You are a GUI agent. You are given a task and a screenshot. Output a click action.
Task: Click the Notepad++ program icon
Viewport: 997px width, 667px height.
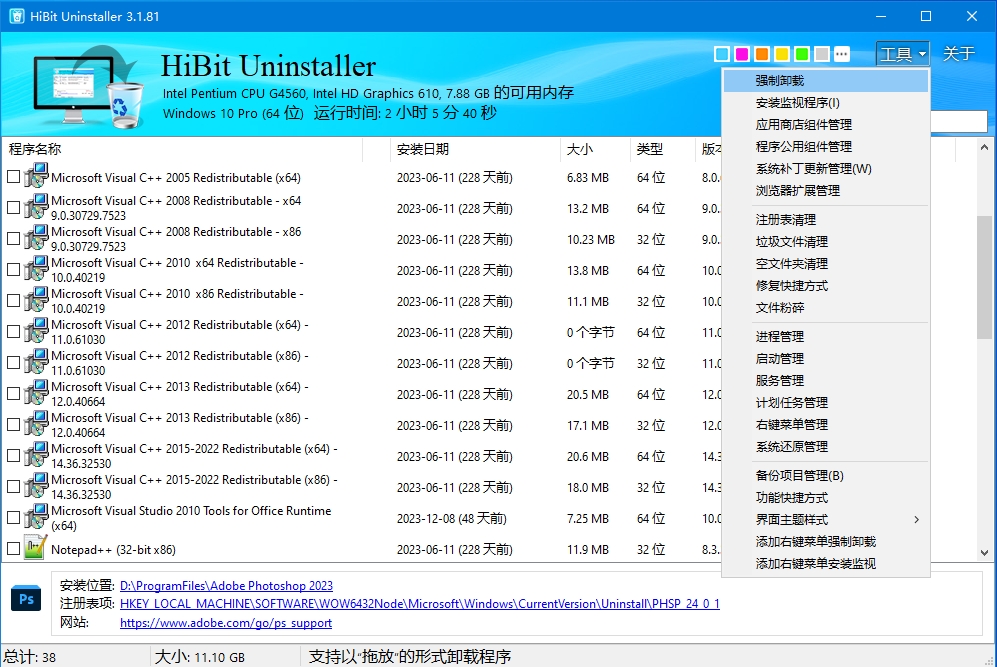pos(36,548)
